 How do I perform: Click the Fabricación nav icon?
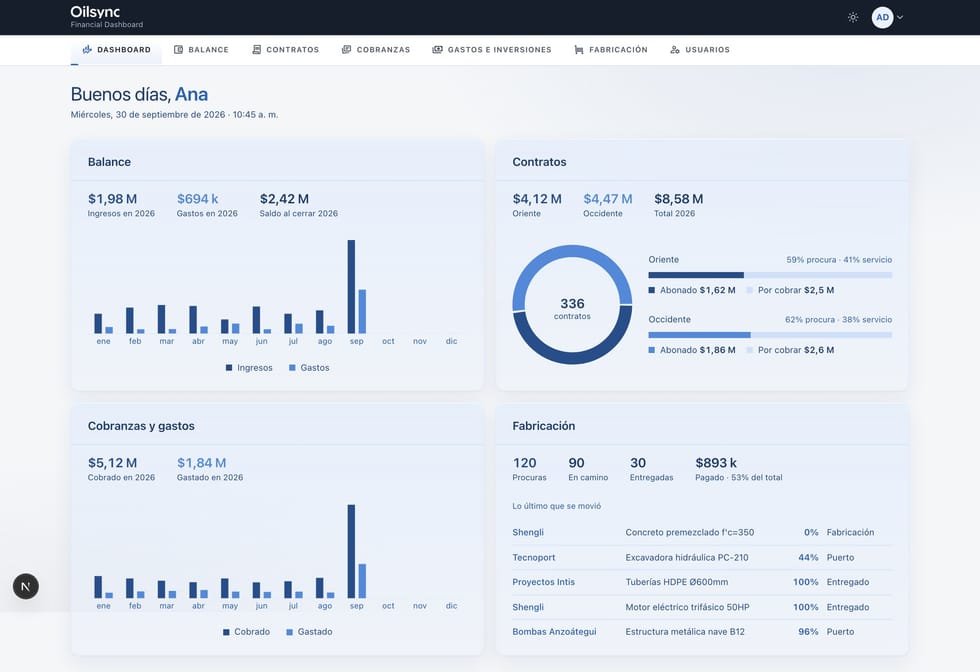pos(579,49)
